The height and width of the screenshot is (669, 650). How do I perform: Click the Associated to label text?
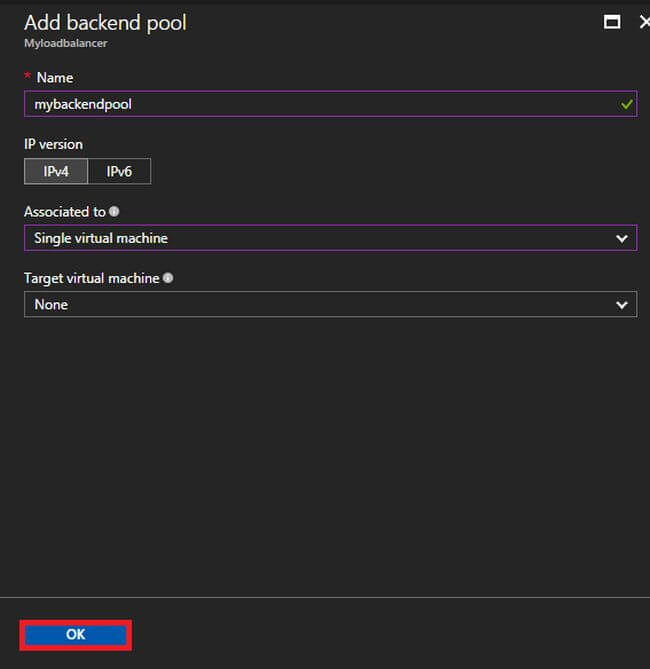[x=64, y=212]
